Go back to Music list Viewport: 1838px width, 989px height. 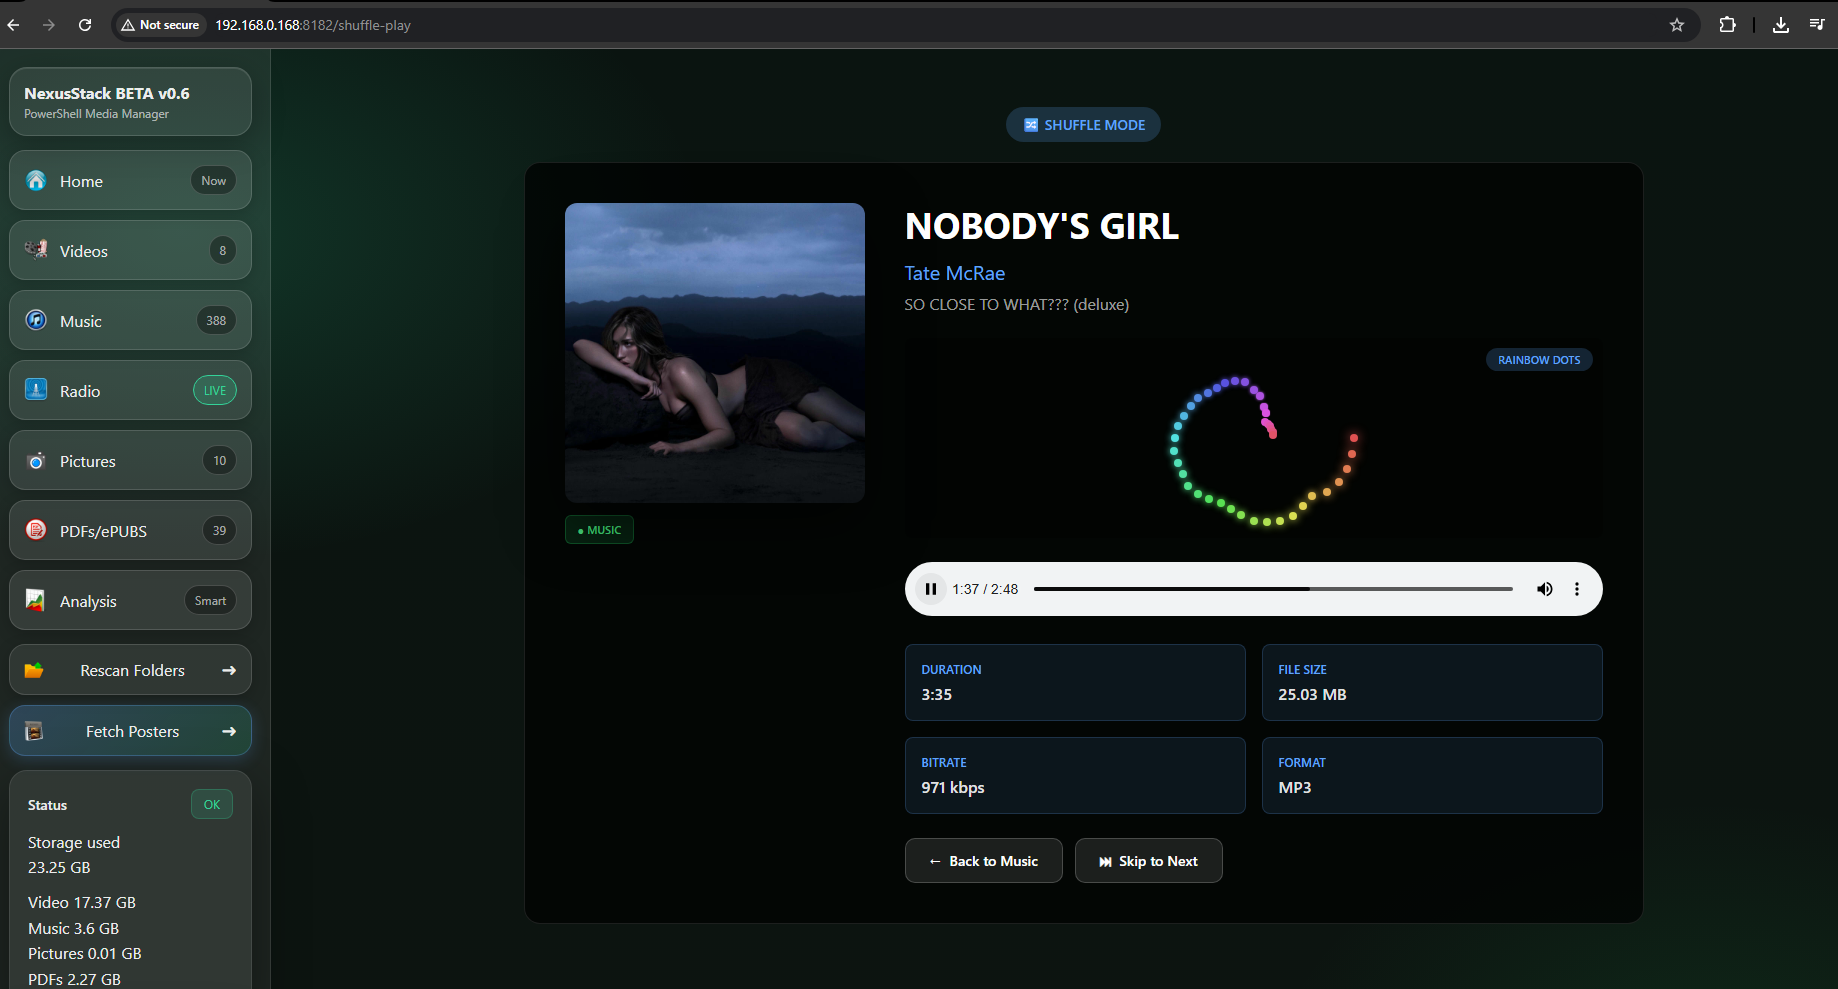983,861
